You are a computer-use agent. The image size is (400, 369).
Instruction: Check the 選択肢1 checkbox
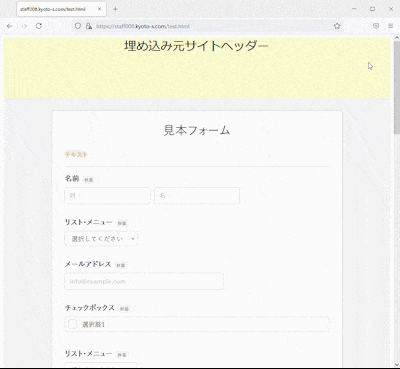(x=72, y=324)
